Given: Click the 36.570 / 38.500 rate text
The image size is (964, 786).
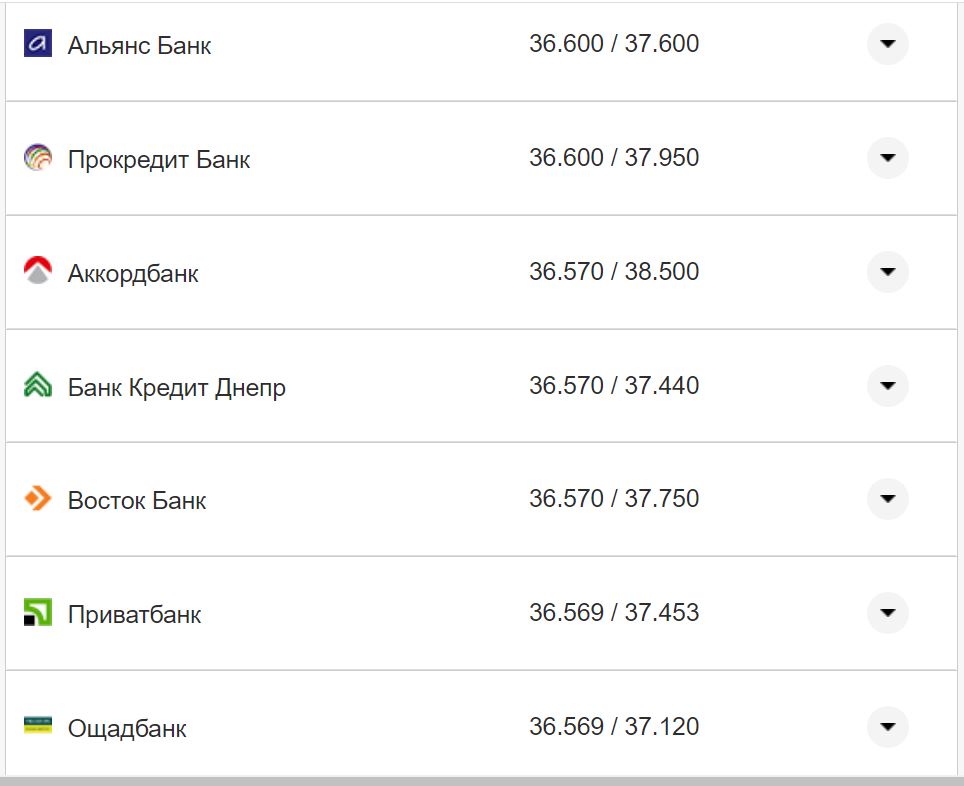Looking at the screenshot, I should coord(615,272).
